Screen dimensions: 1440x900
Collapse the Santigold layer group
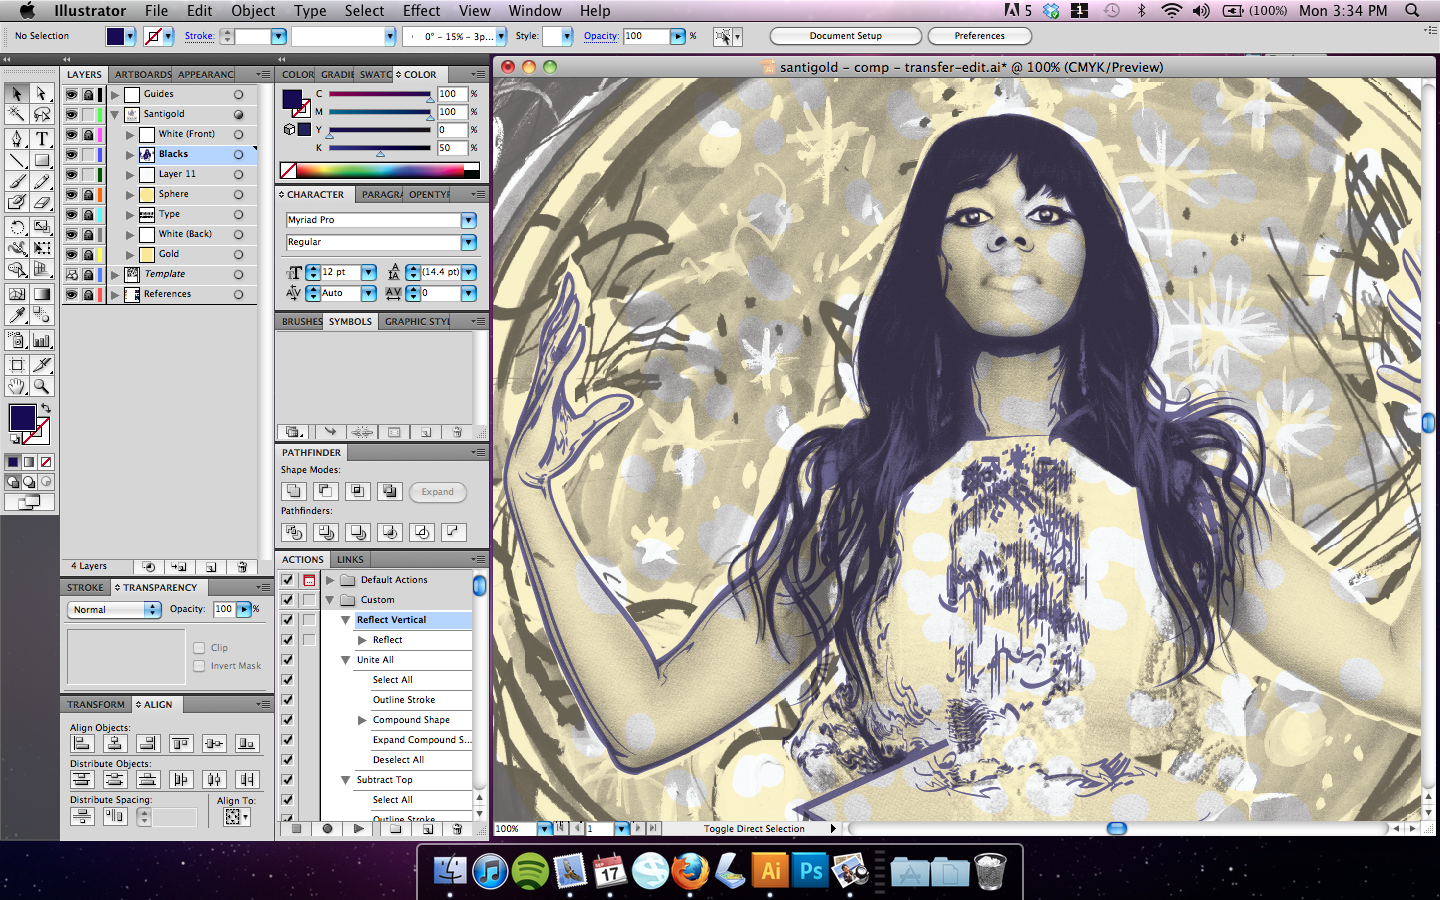115,114
